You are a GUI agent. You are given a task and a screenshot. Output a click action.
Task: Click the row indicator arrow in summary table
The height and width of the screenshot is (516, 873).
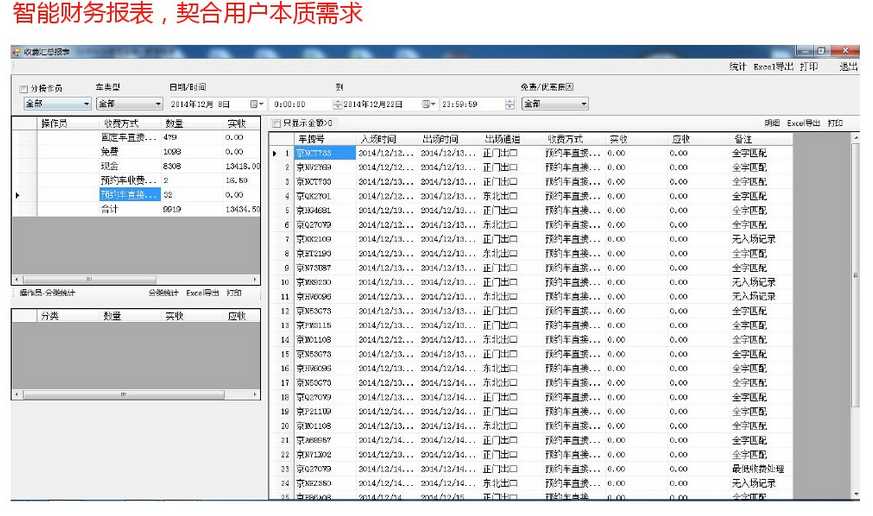click(x=18, y=195)
